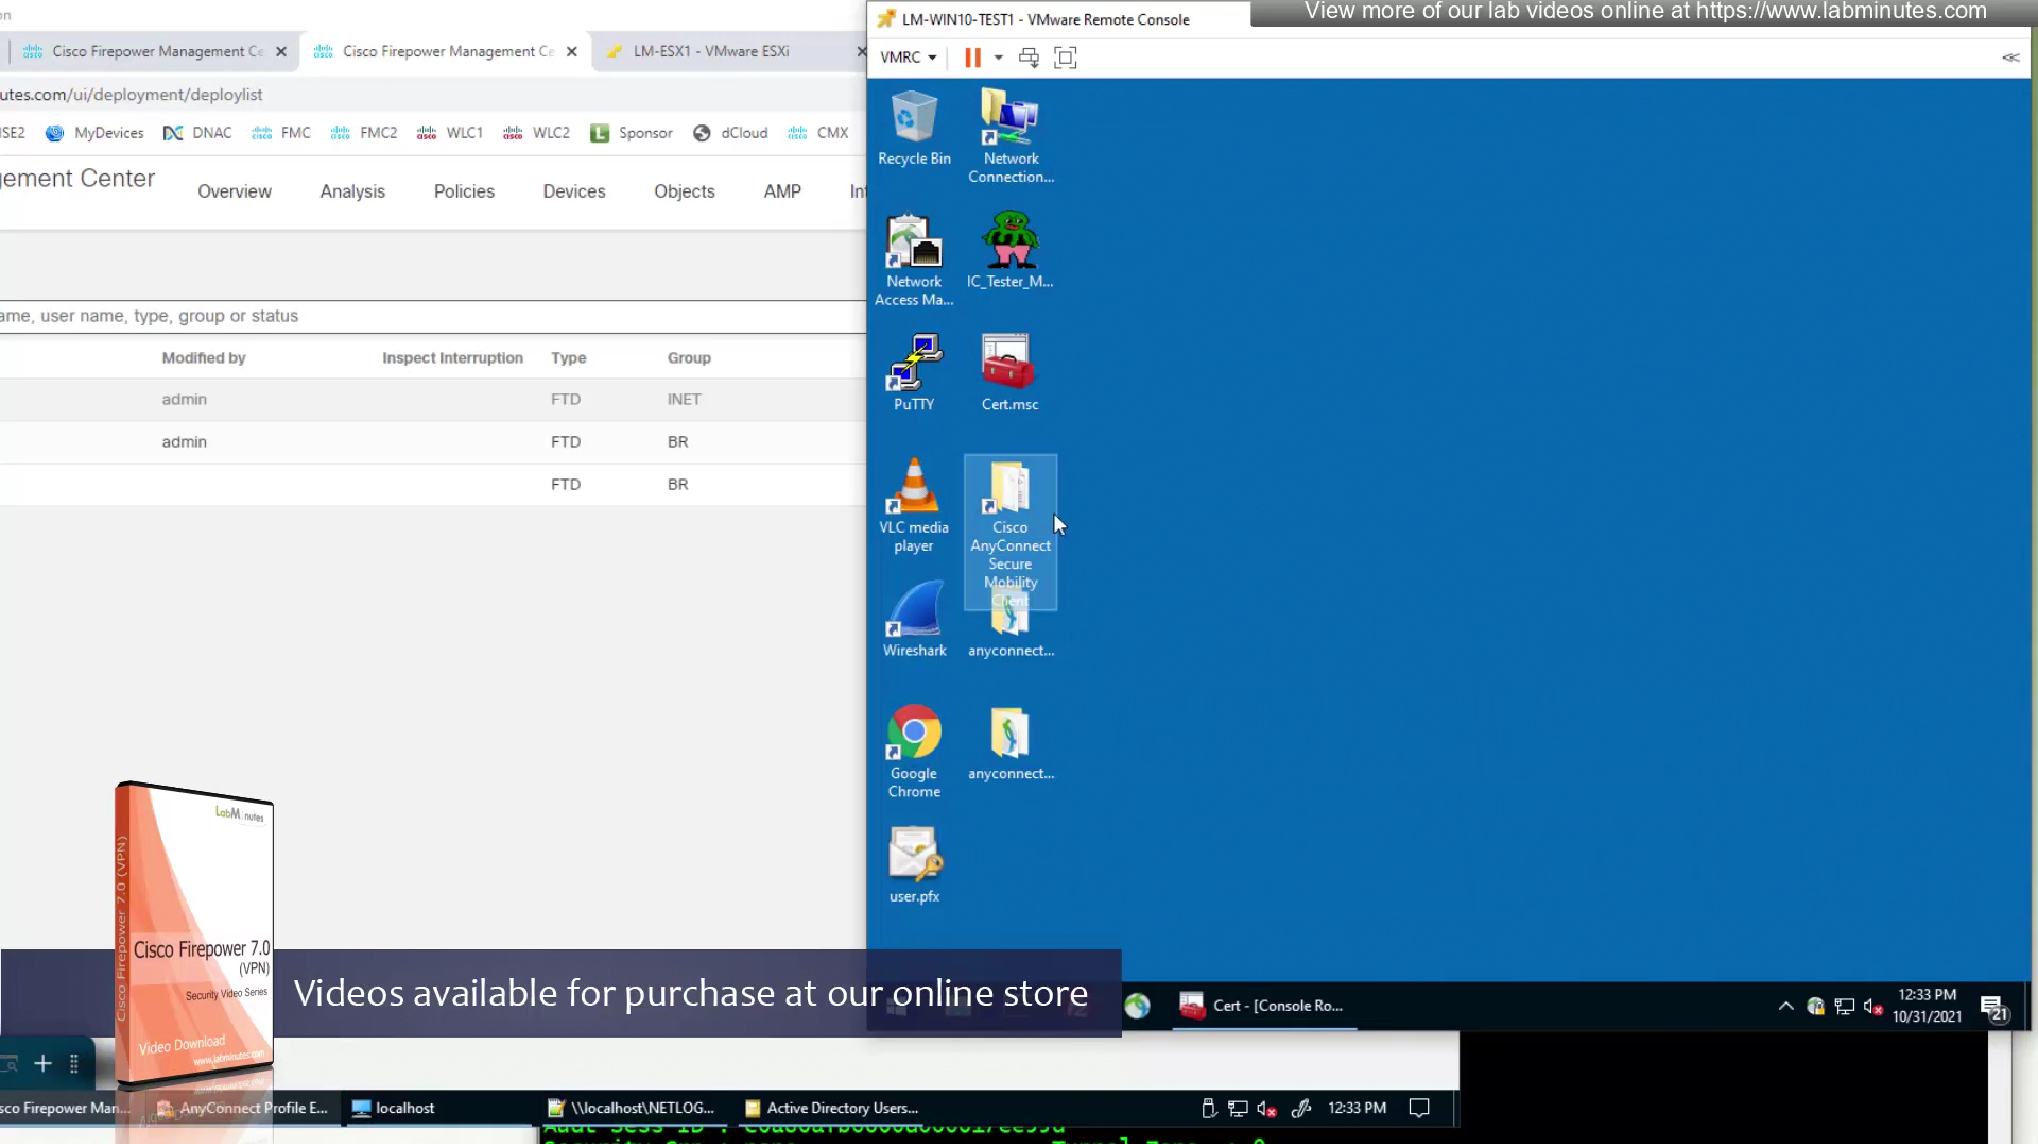
Task: Open the Policies menu
Action: (464, 192)
